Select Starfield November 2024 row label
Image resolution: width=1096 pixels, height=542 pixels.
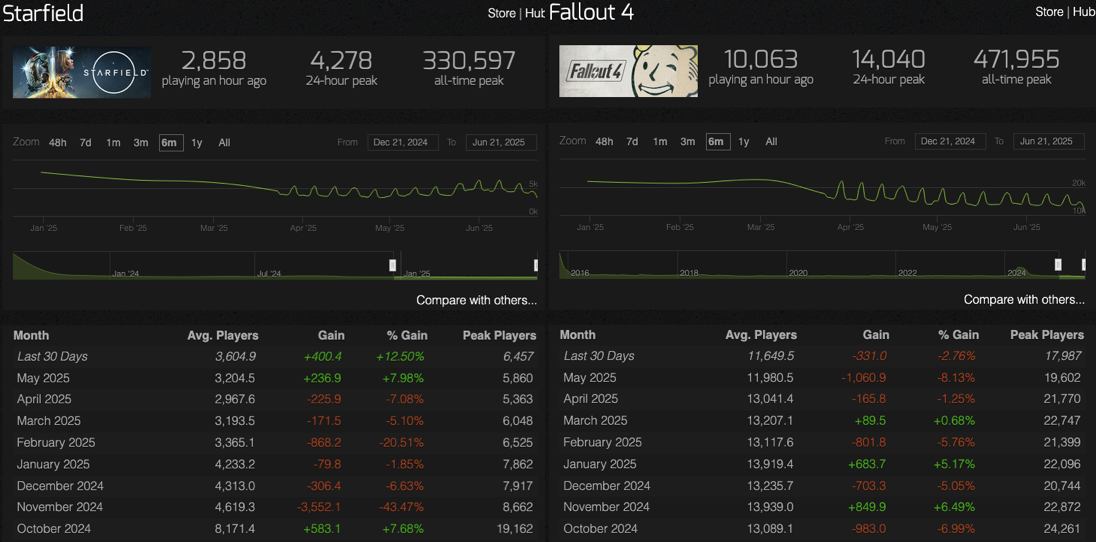[x=59, y=507]
